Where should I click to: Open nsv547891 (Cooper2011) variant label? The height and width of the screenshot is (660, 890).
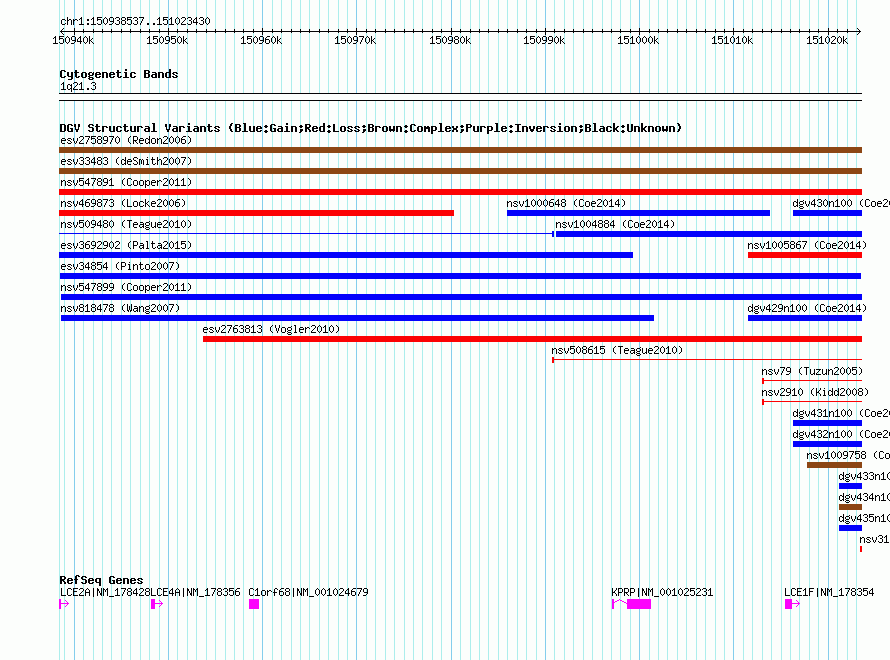126,182
